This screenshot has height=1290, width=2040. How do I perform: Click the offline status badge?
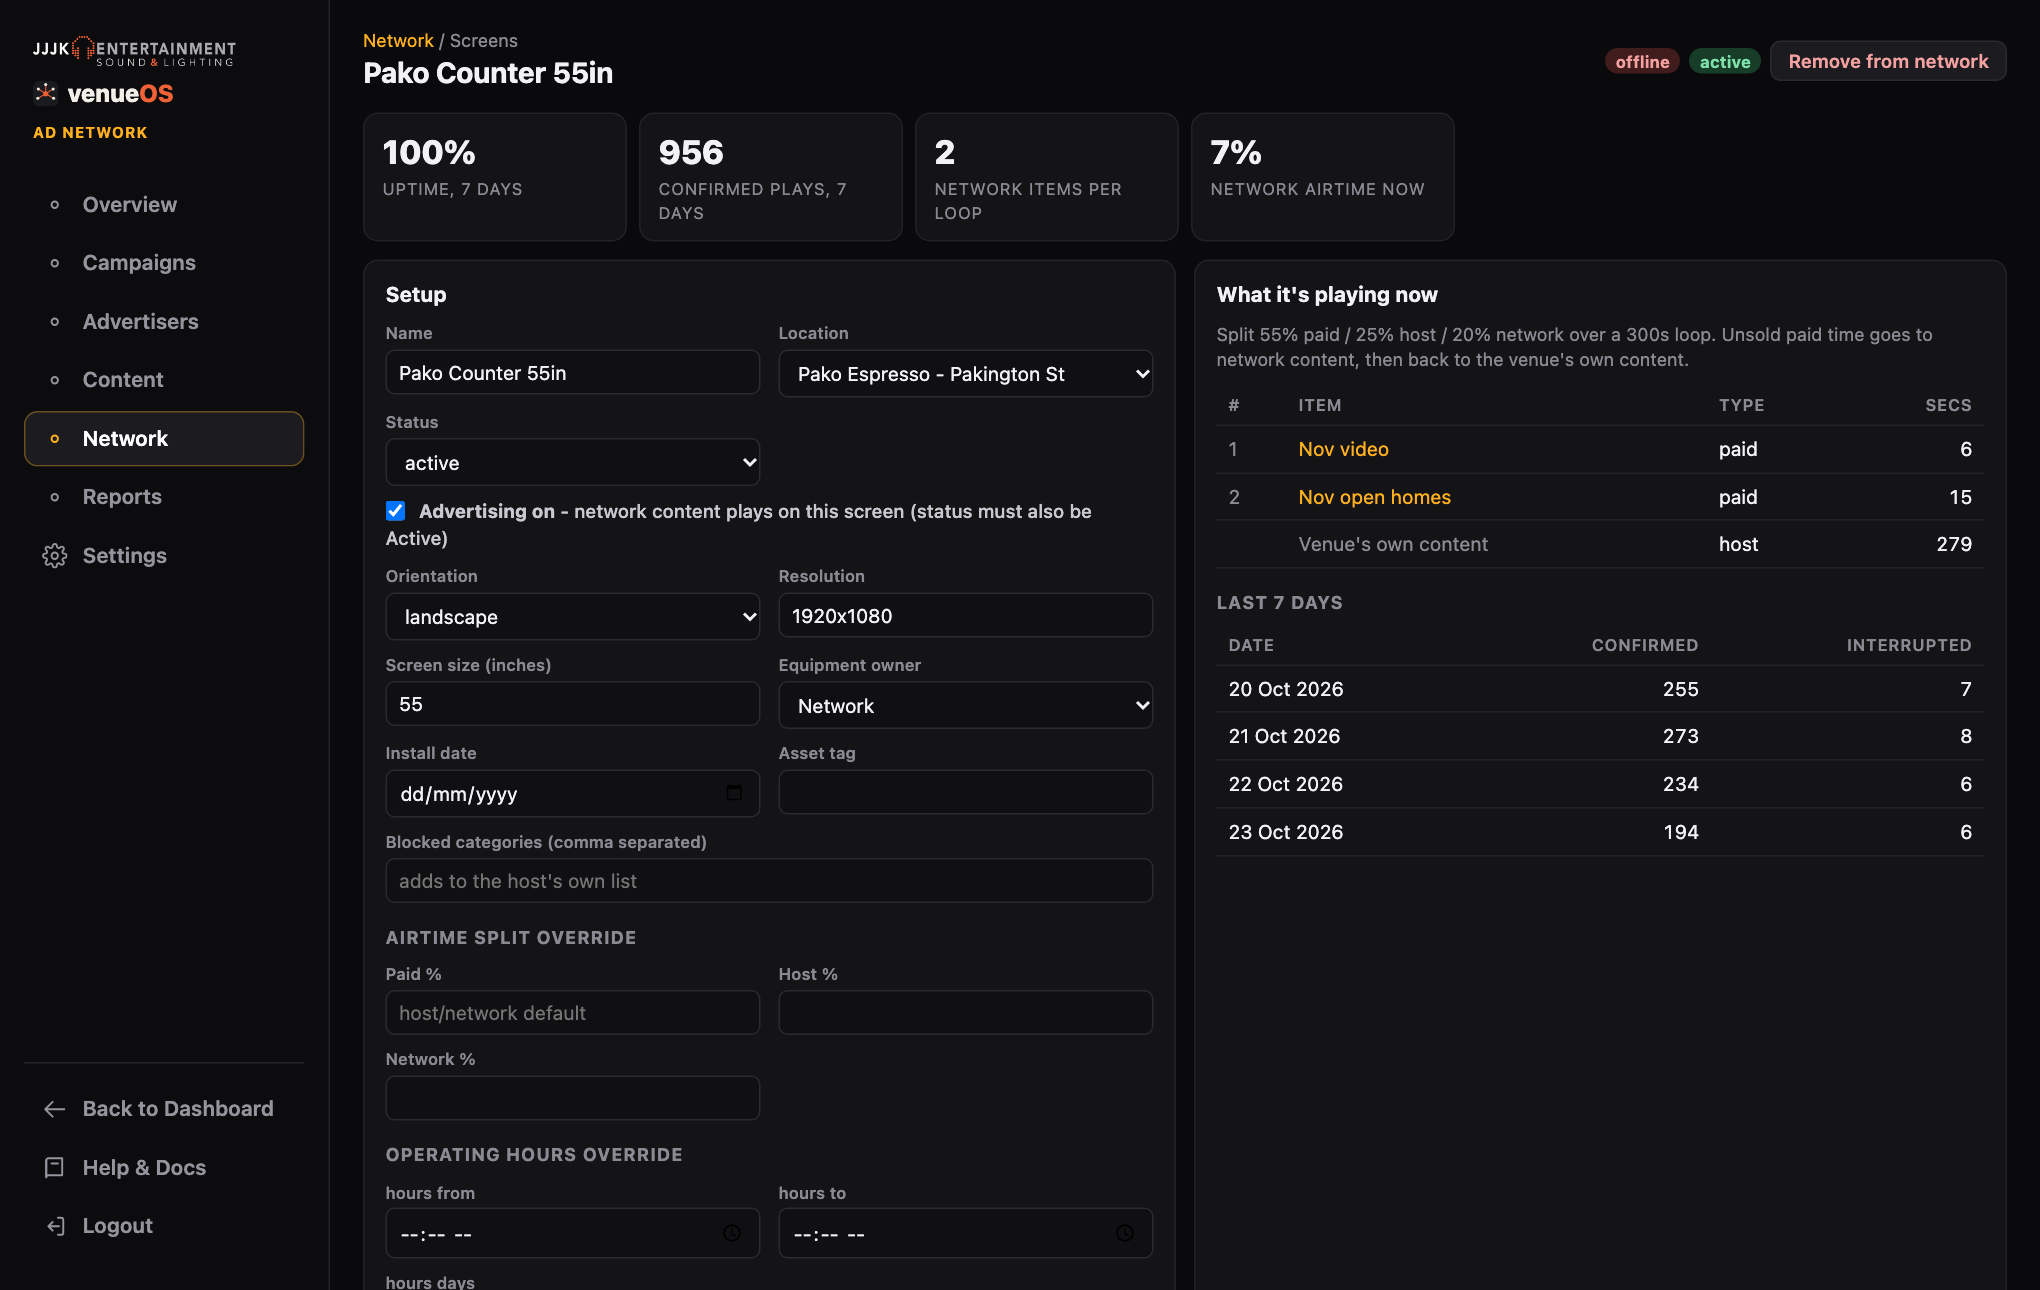[1642, 62]
